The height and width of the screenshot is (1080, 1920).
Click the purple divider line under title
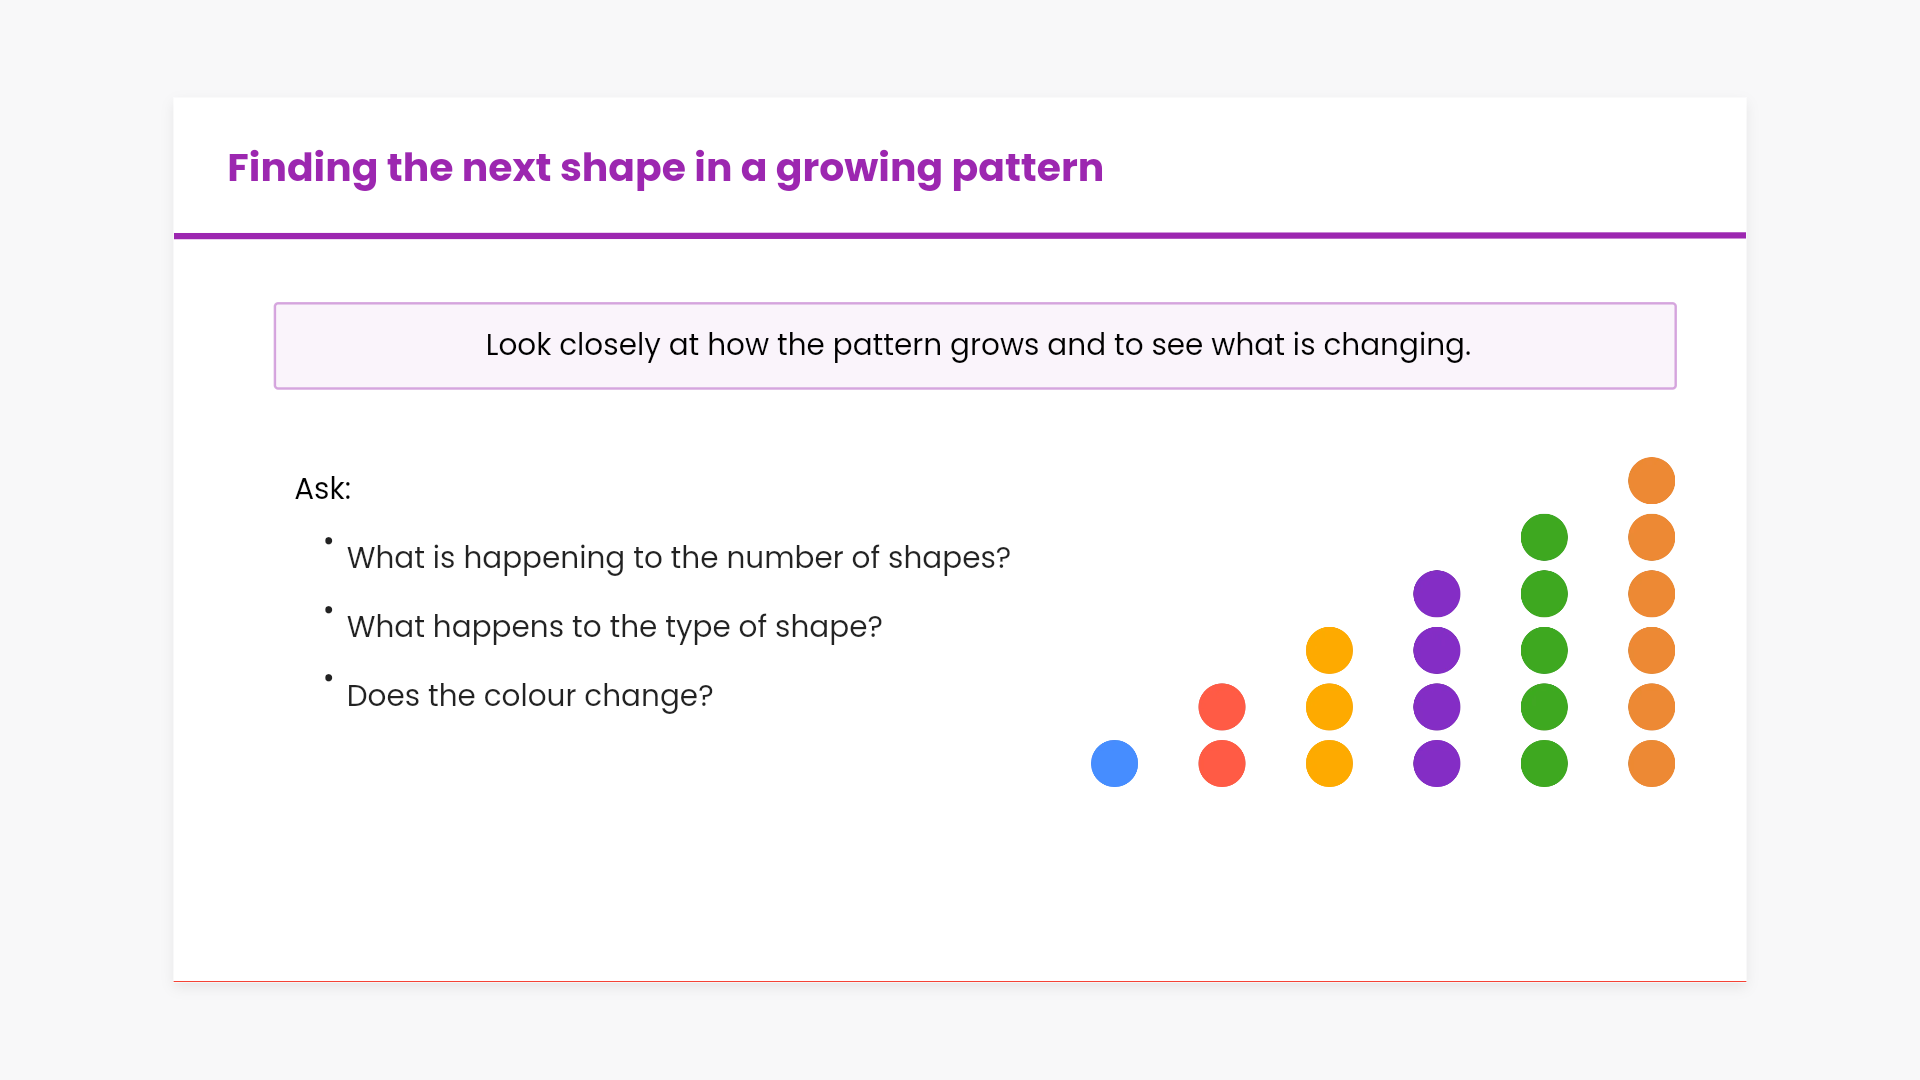[x=960, y=236]
